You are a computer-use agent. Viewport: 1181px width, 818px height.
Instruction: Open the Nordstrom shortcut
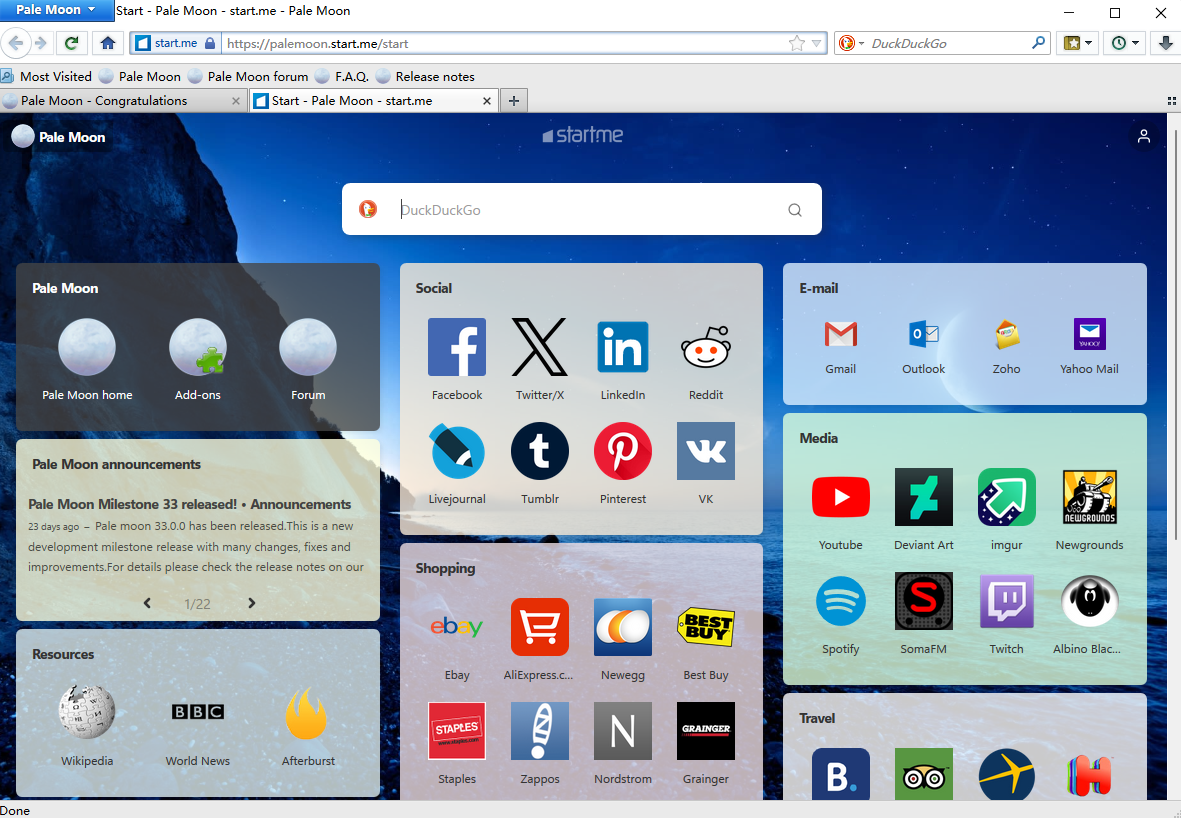622,731
